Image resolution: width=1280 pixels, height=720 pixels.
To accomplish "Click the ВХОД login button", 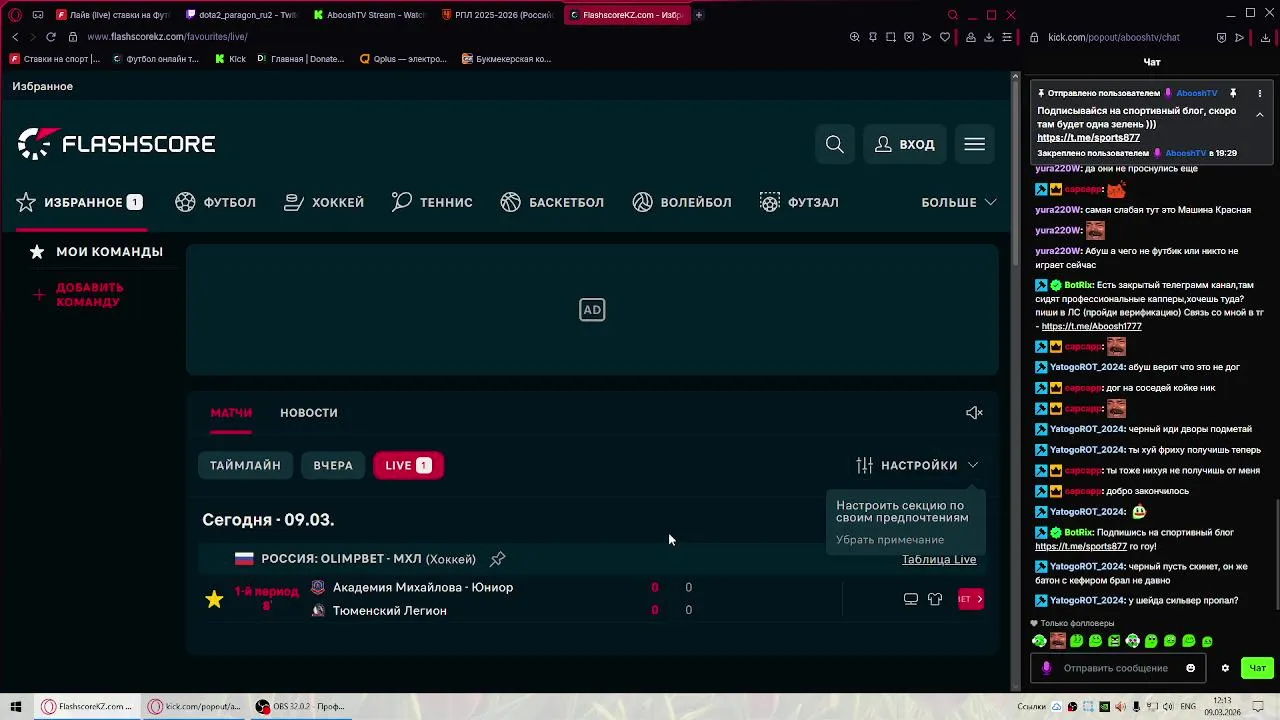I will [x=905, y=144].
